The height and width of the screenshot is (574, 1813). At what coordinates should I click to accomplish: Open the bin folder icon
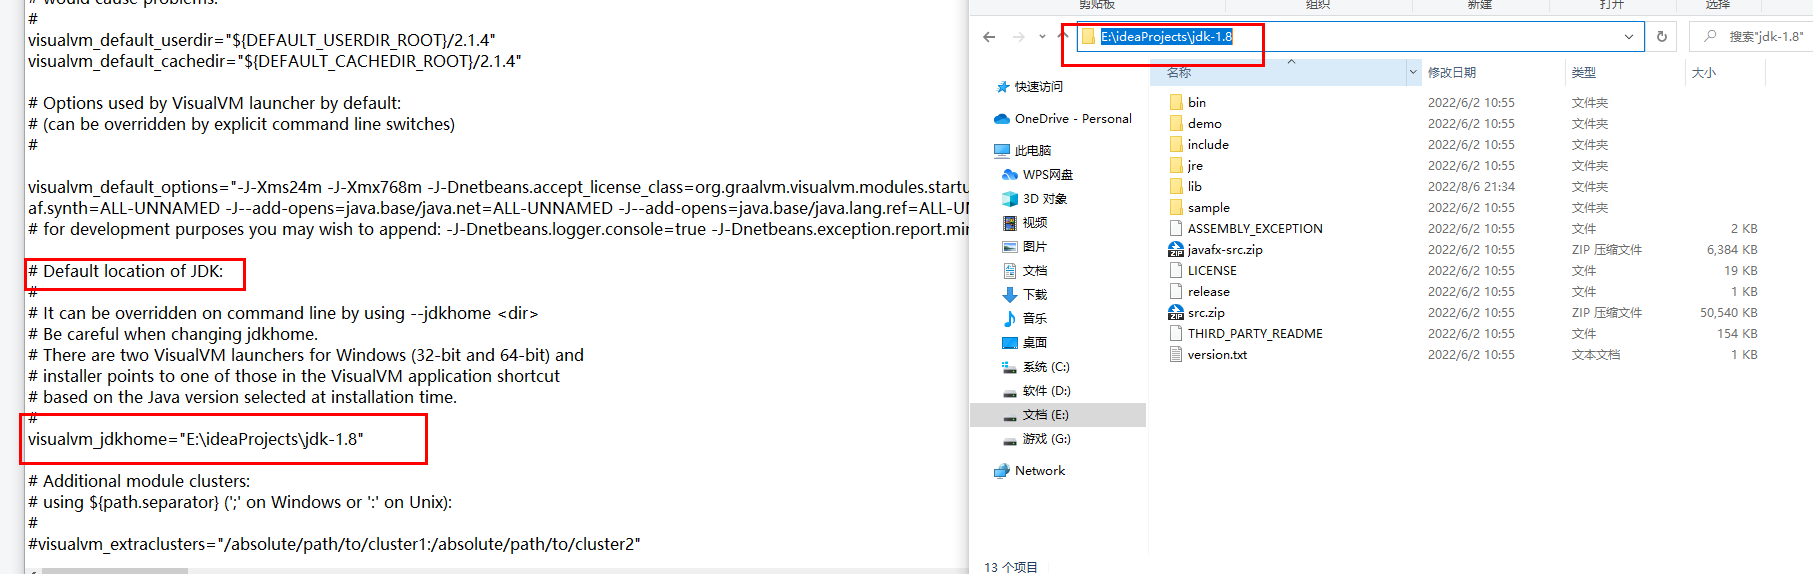pyautogui.click(x=1176, y=102)
